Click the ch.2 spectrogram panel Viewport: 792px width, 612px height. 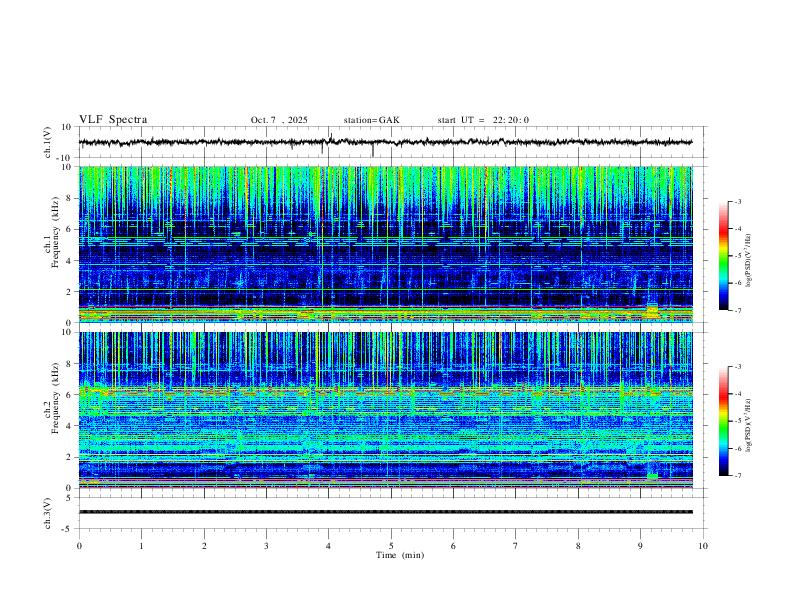pos(386,410)
